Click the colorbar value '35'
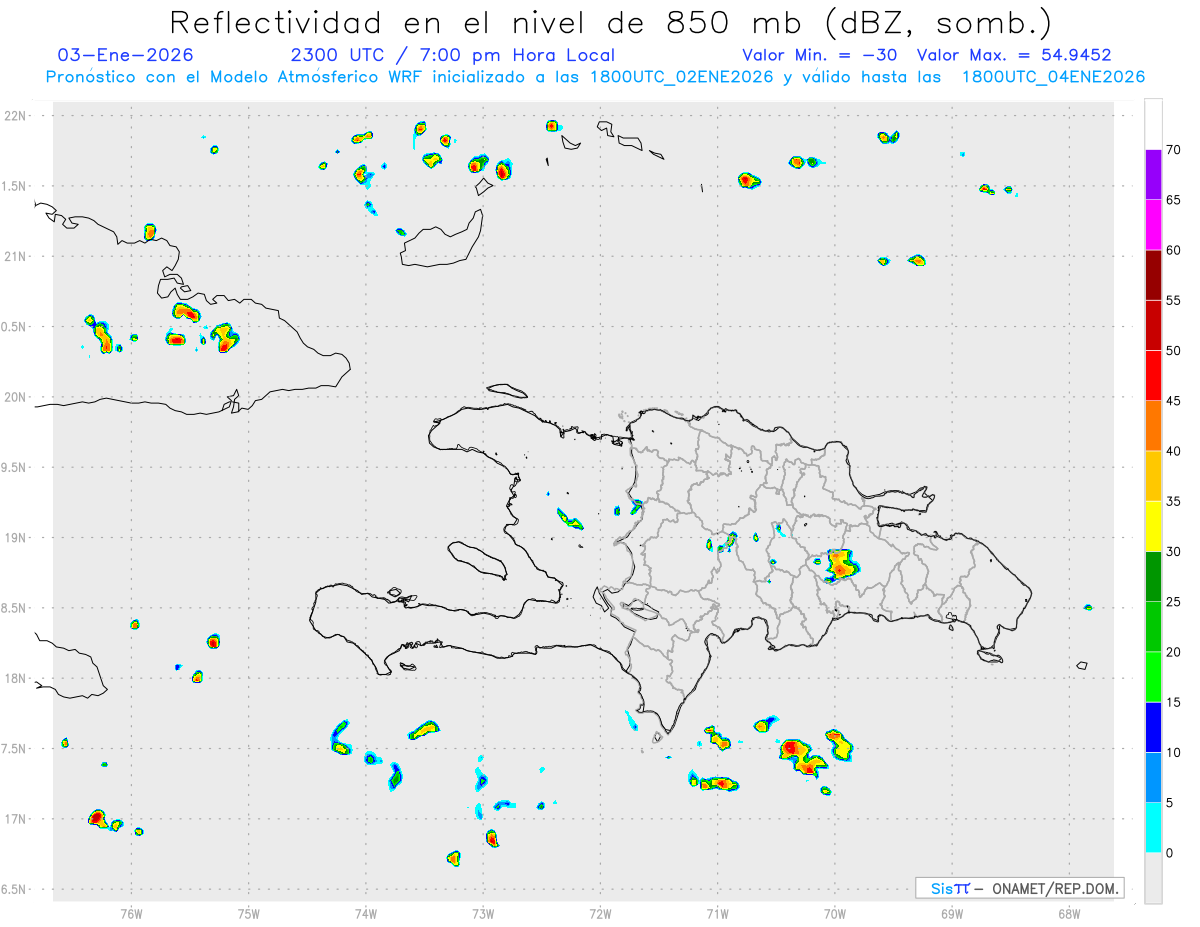1200x927 pixels. pos(1174,501)
